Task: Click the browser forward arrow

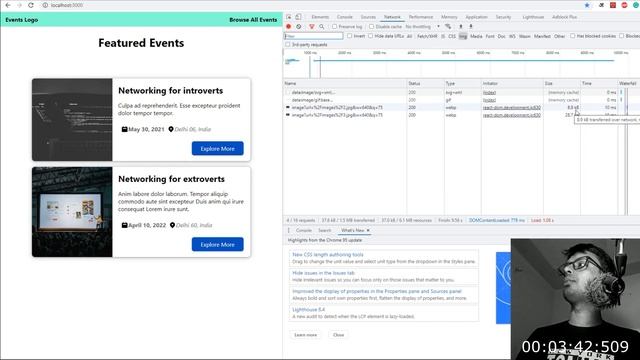Action: (19, 5)
